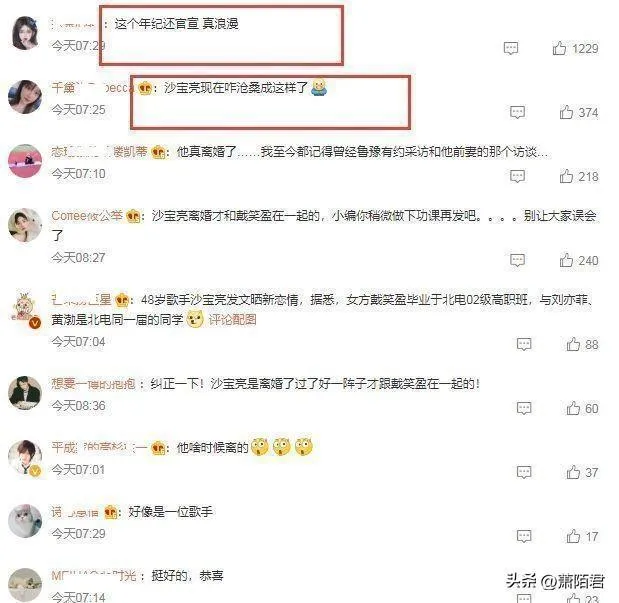The height and width of the screenshot is (603, 619).
Task: Click the white cat avatar
Action: click(x=25, y=521)
